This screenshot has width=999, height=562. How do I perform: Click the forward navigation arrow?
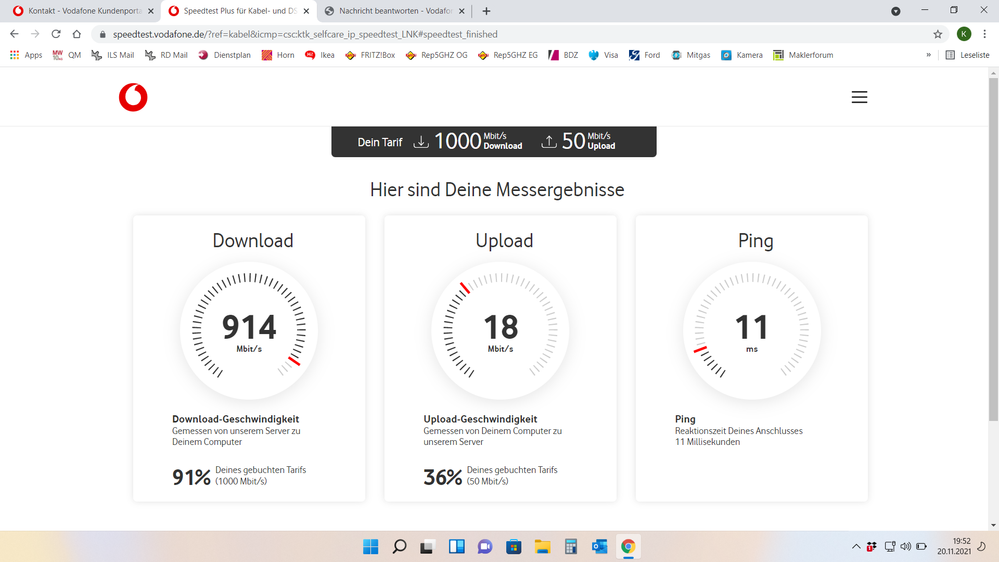coord(35,34)
